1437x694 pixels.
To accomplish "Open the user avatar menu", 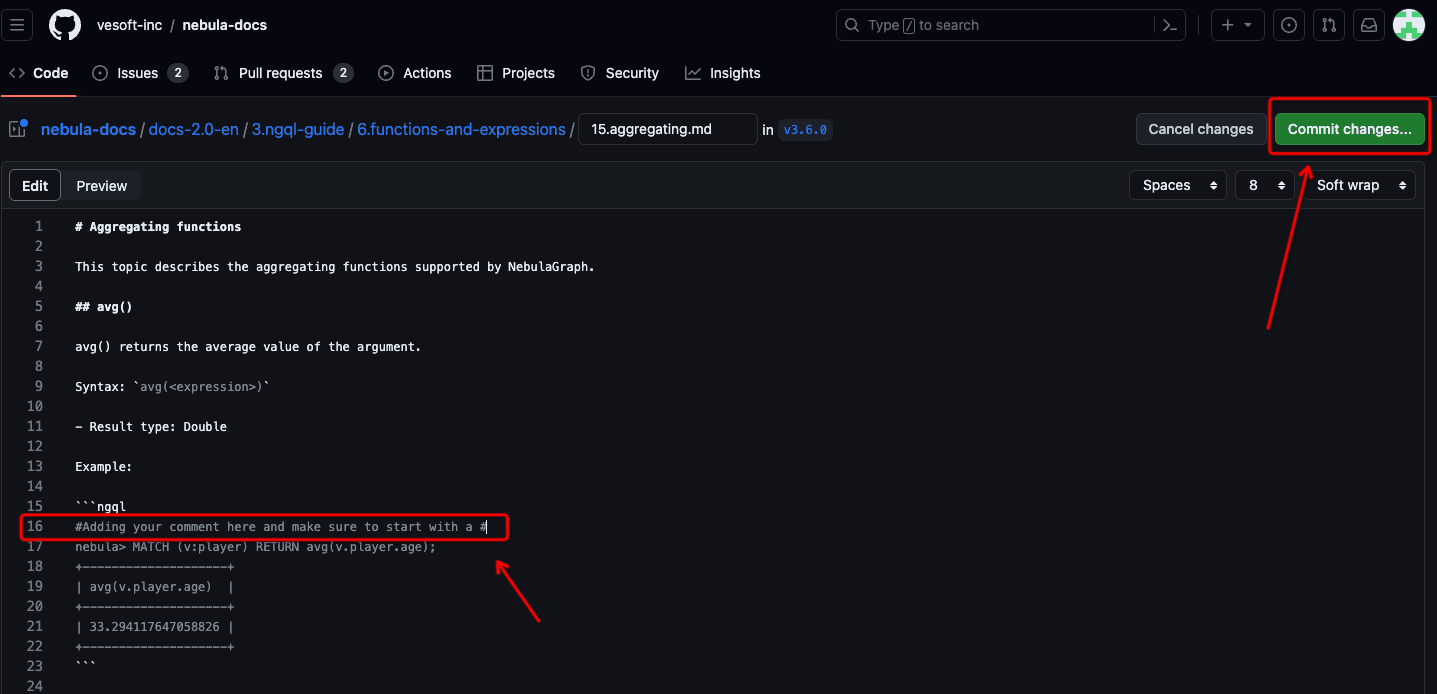I will point(1409,25).
